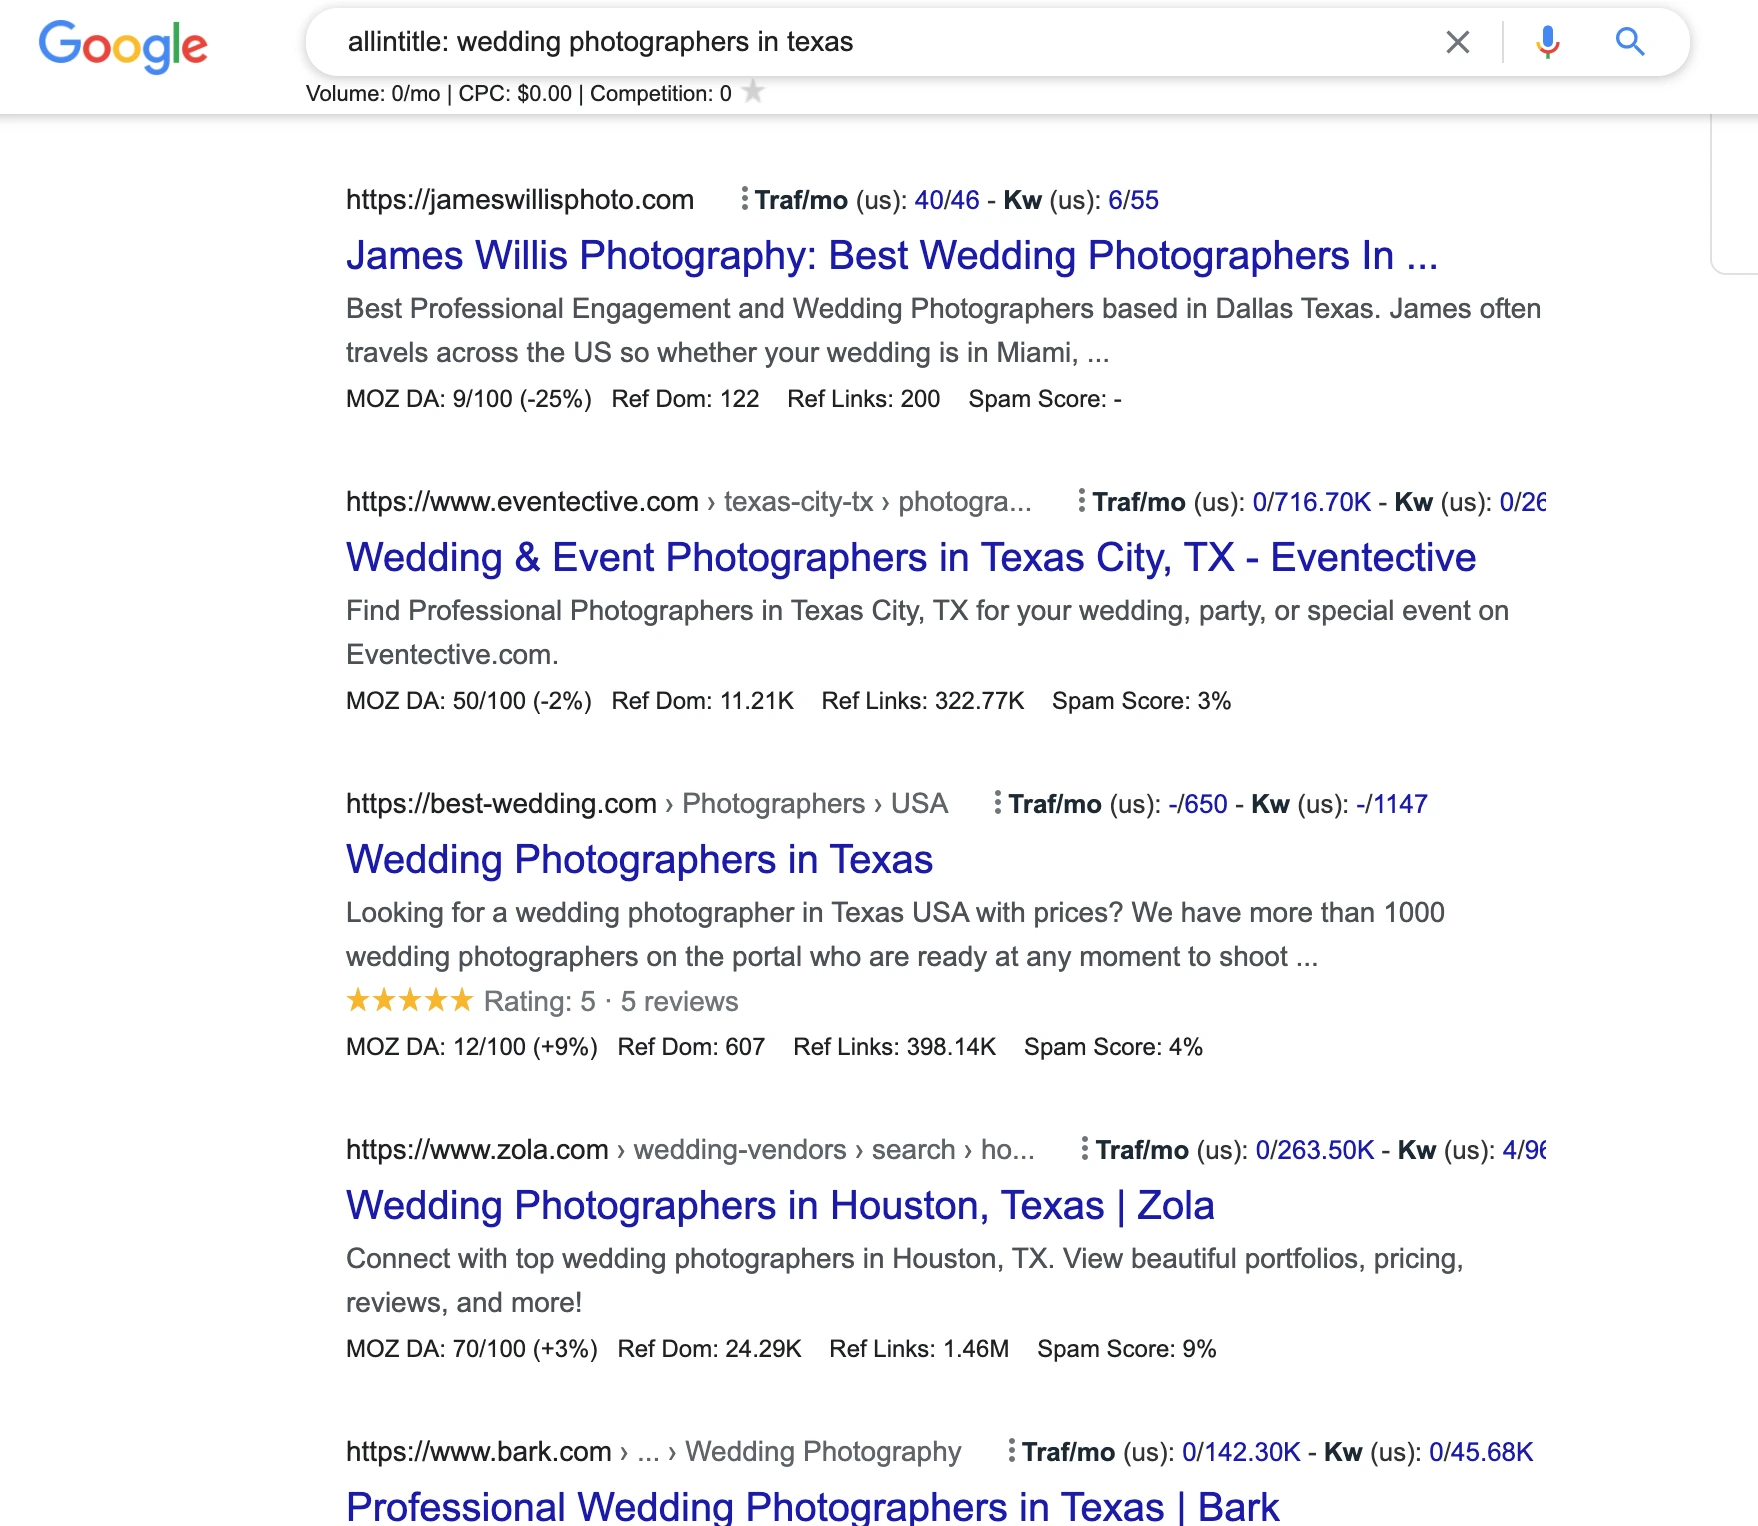1758x1526 pixels.
Task: Click traffic value 0/263.50K for zola
Action: [x=1314, y=1150]
